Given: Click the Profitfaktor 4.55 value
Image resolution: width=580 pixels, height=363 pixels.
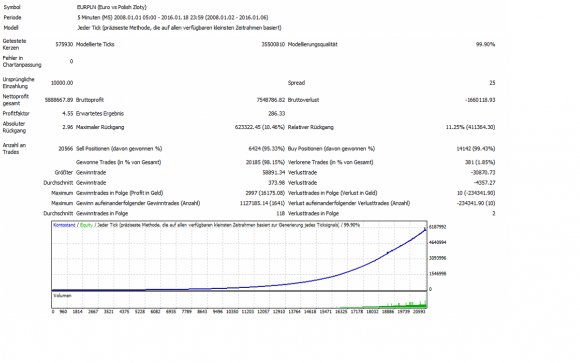Looking at the screenshot, I should [68, 114].
